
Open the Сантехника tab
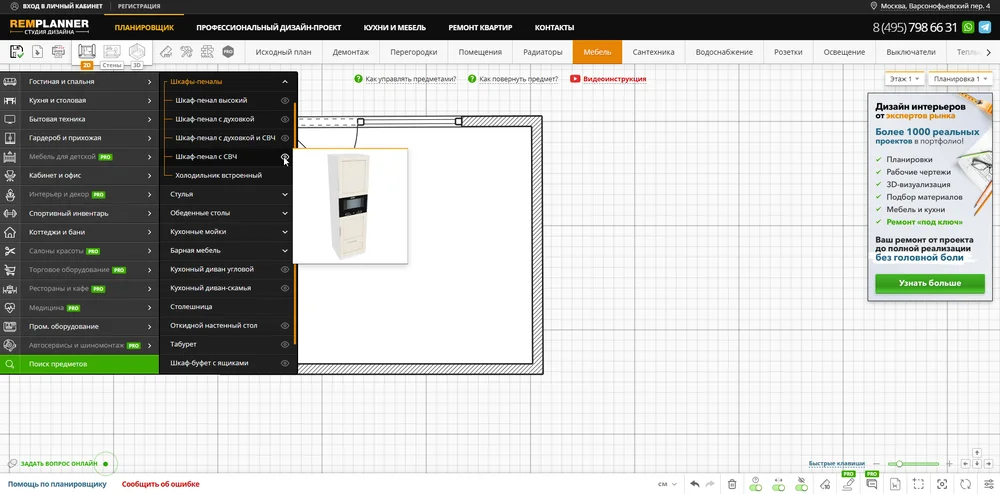pos(653,51)
